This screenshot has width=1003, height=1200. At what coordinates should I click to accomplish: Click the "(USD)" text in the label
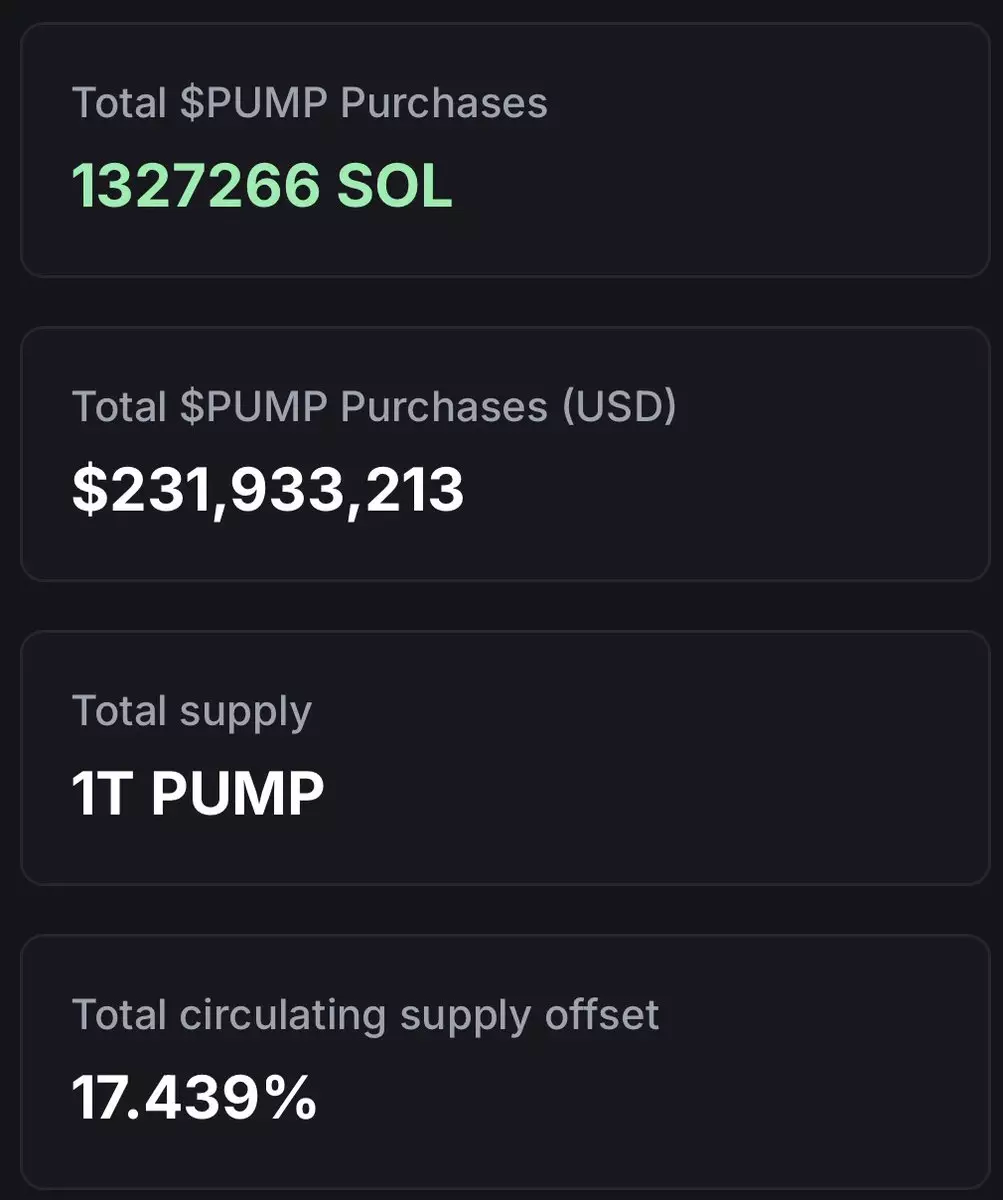(x=618, y=407)
